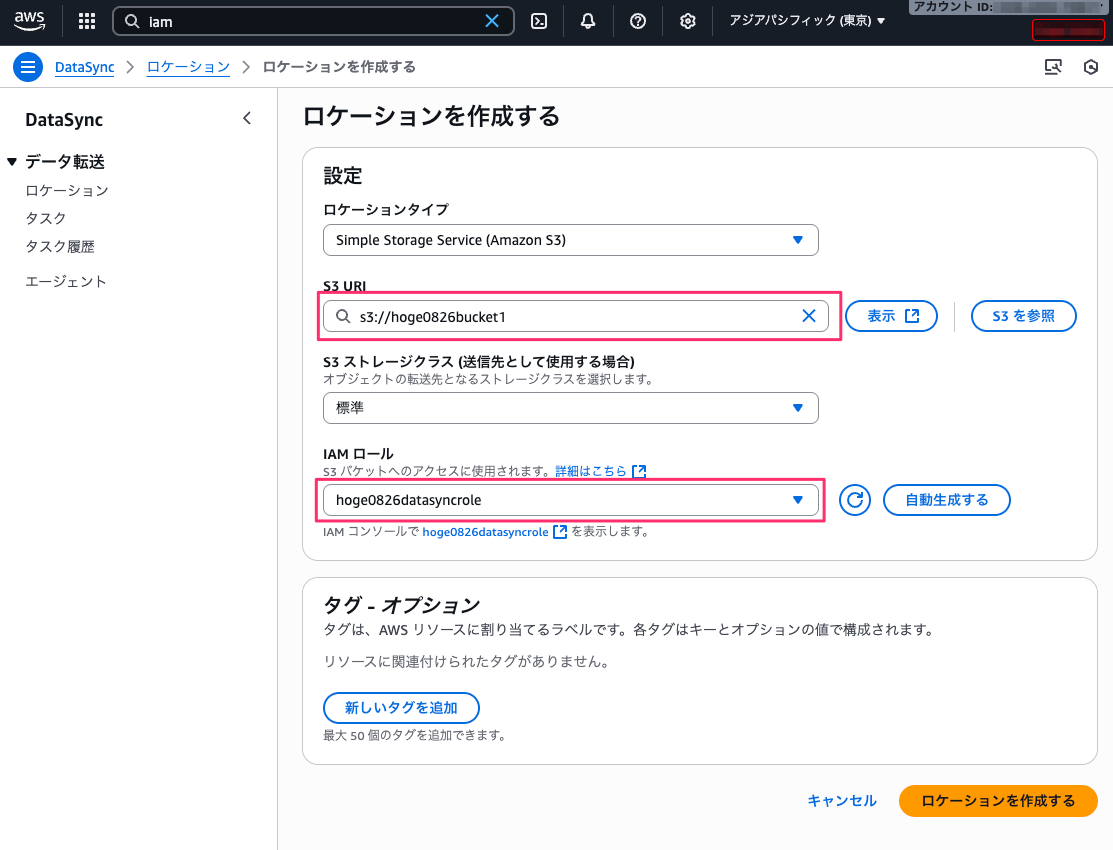Click the S3 URI search magnifier icon

(x=343, y=316)
